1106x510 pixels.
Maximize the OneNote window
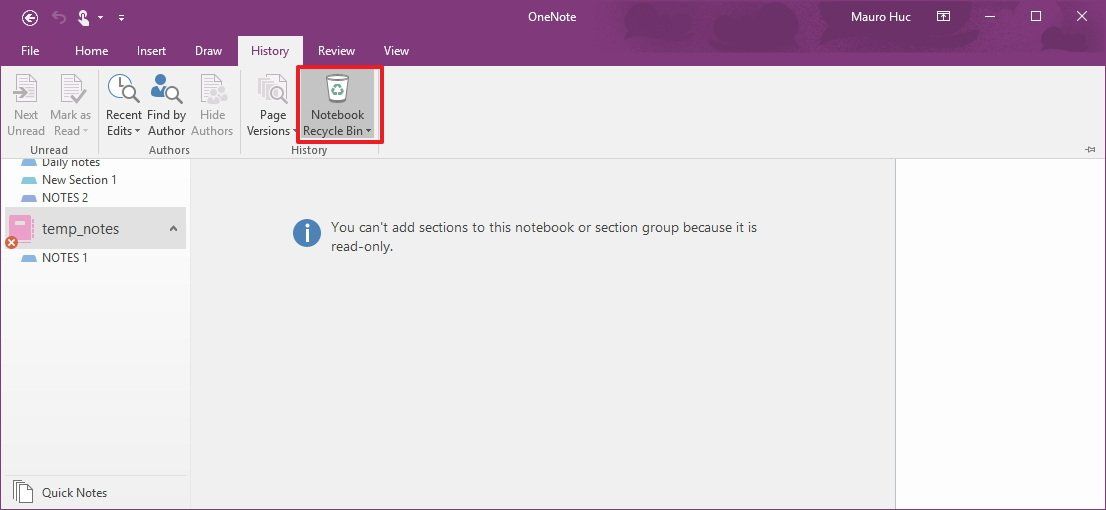[x=1035, y=16]
